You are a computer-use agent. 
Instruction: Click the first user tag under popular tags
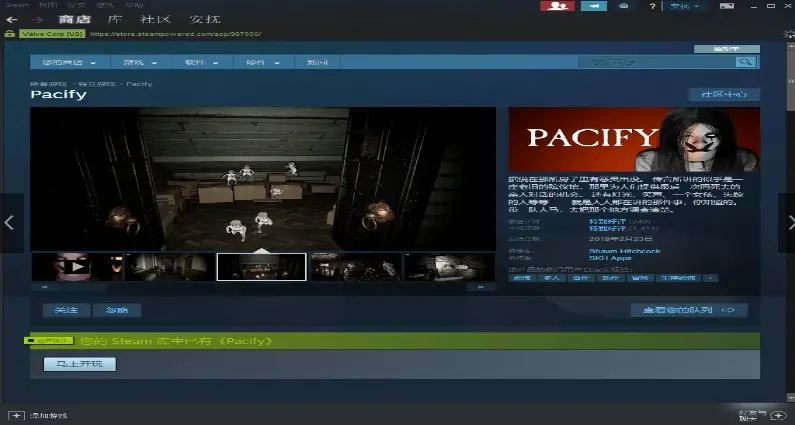pos(522,278)
